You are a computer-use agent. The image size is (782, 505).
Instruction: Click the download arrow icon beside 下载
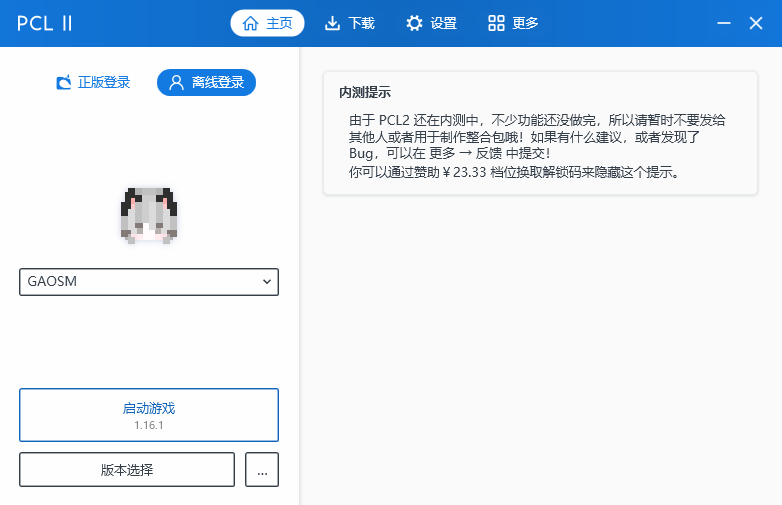pyautogui.click(x=333, y=23)
